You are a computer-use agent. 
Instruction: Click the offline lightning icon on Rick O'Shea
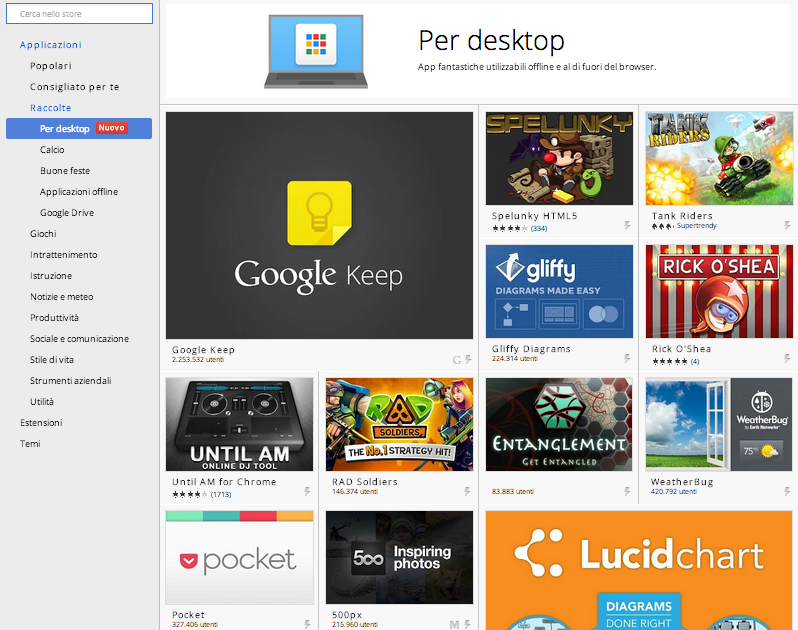tap(787, 358)
